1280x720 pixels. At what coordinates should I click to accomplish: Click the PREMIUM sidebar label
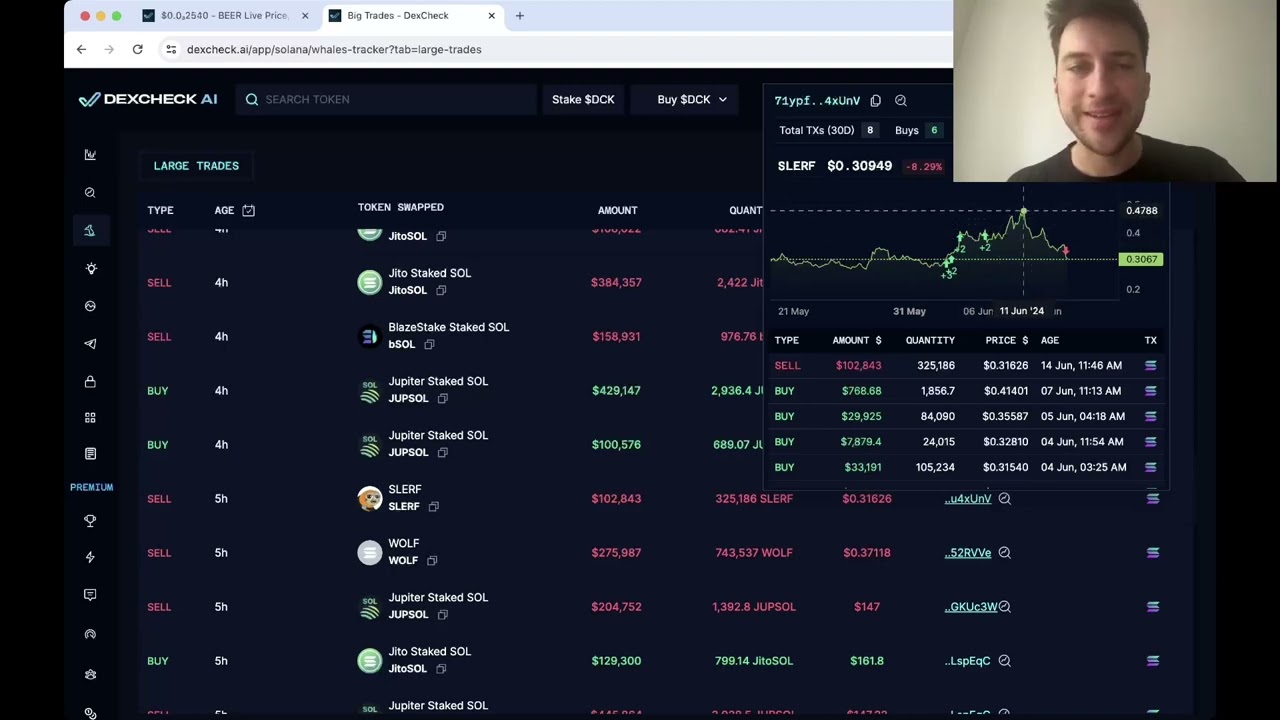point(91,487)
